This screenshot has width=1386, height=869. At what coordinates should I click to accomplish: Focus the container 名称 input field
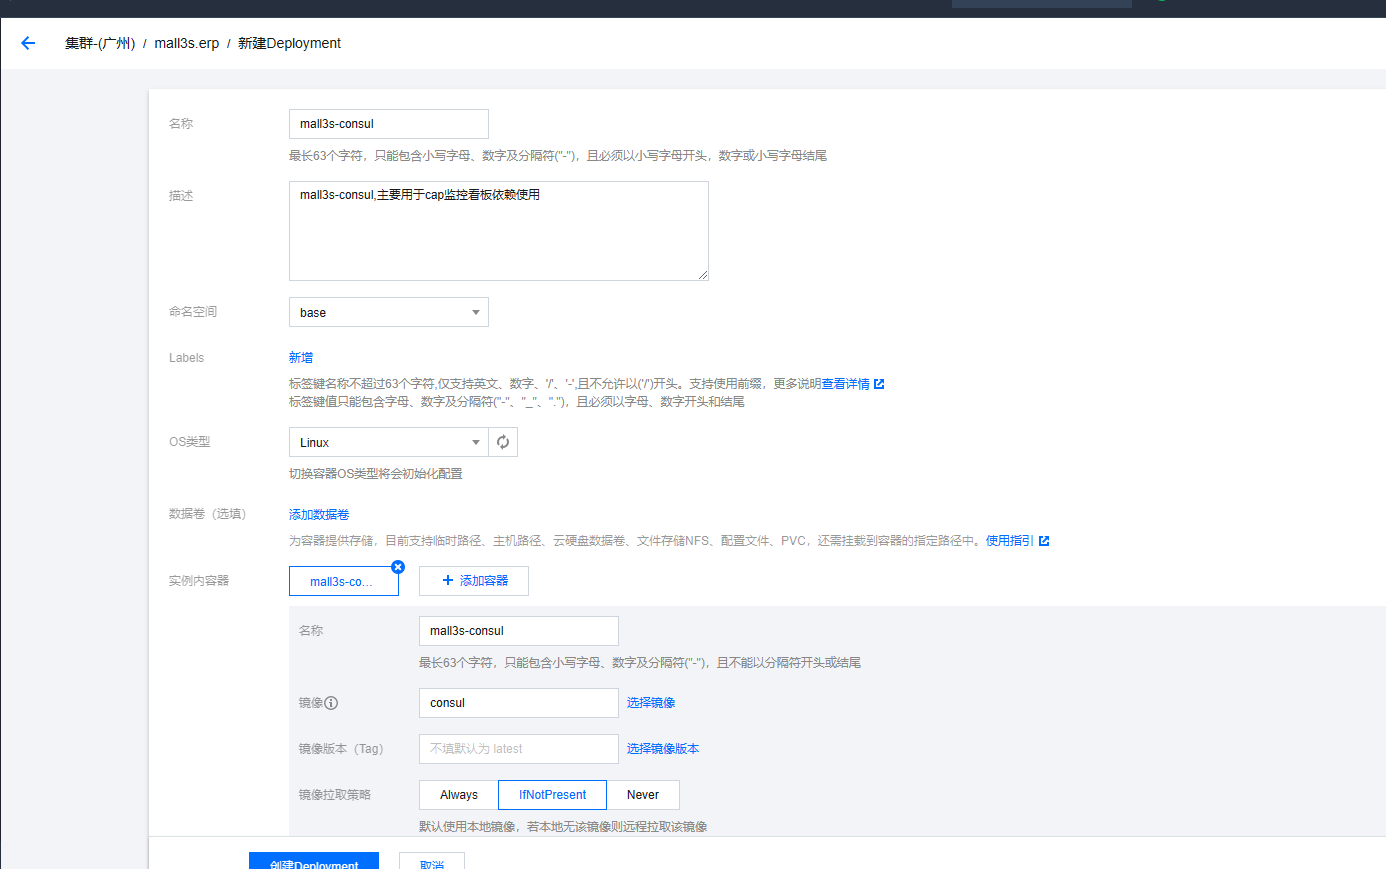coord(519,631)
